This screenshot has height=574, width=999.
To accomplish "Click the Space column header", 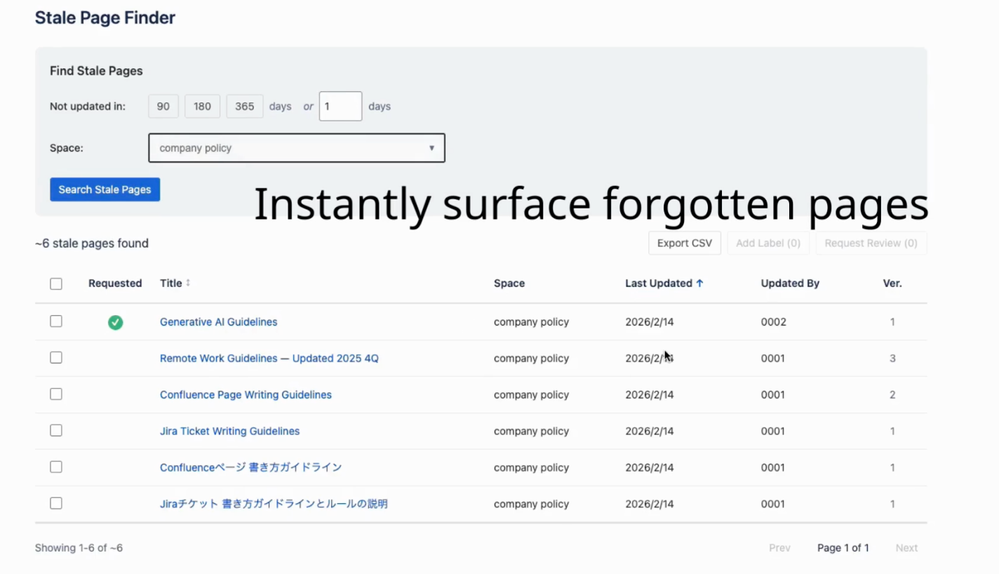I will (509, 283).
